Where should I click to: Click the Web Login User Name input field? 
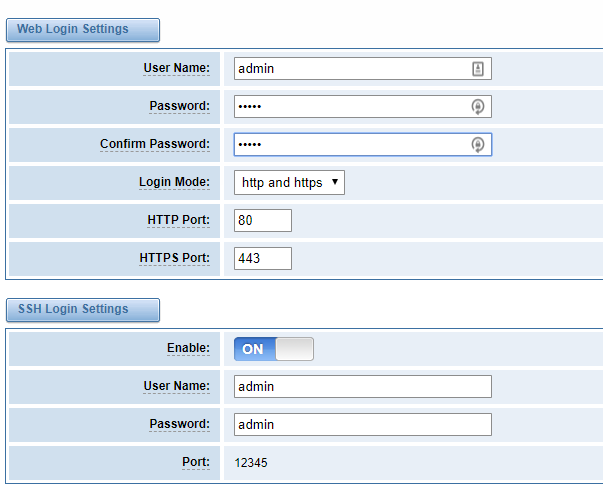coord(363,69)
